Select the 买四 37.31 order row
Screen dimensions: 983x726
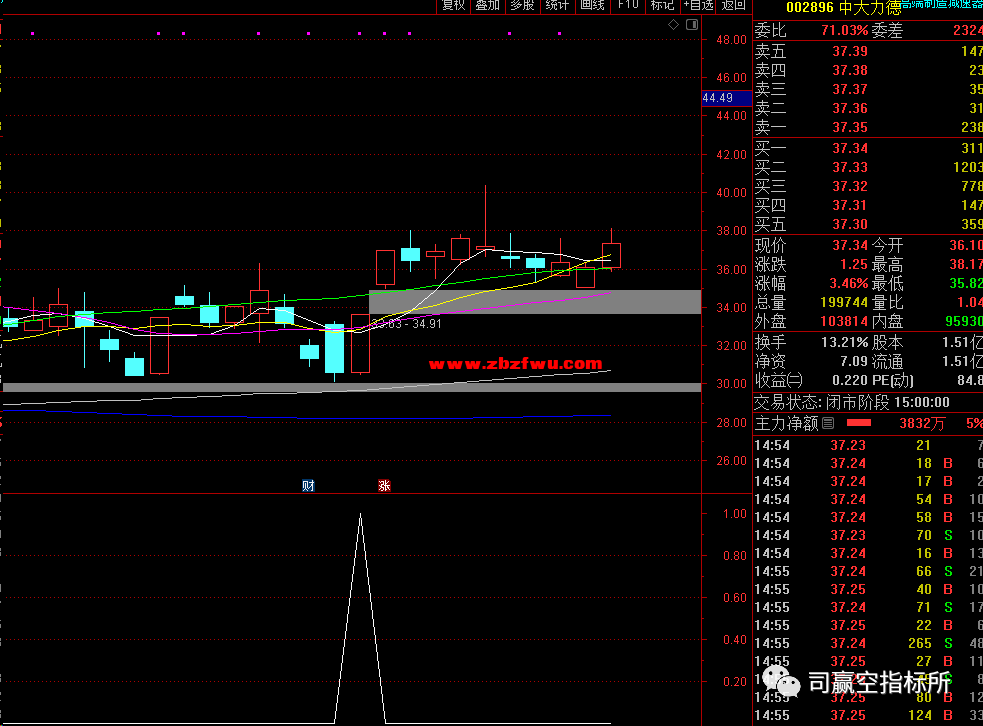tap(868, 205)
